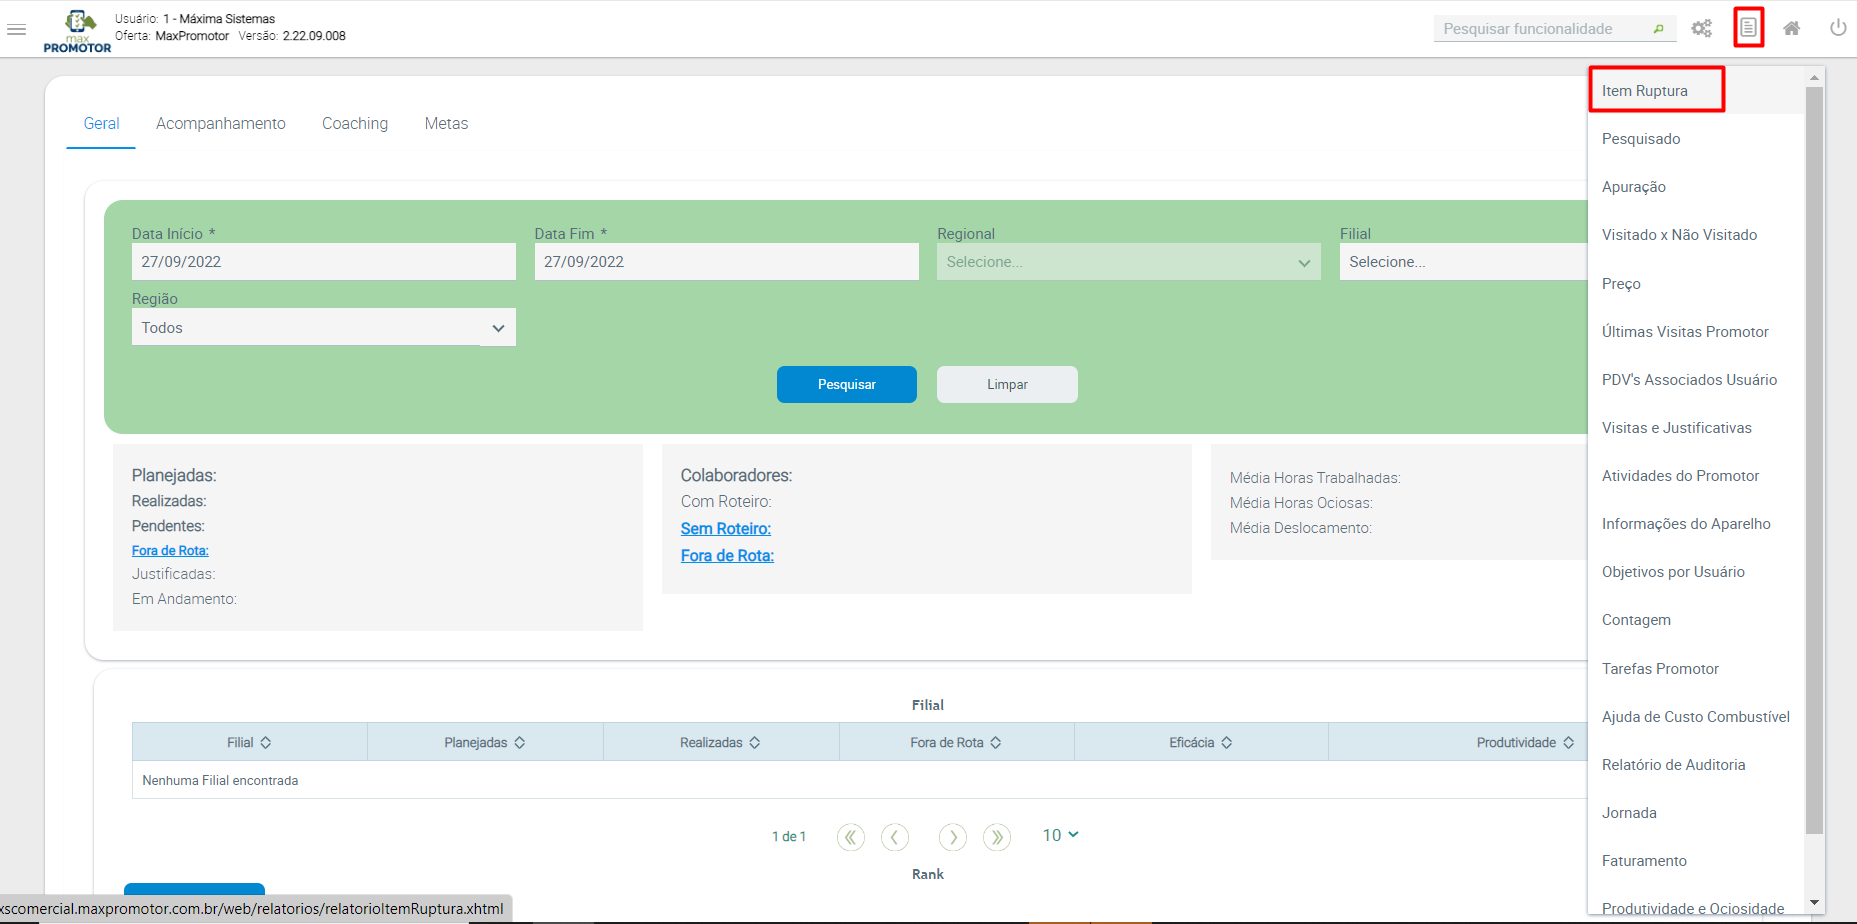The image size is (1857, 924).
Task: Switch to the Acompanhamento tab
Action: coord(221,123)
